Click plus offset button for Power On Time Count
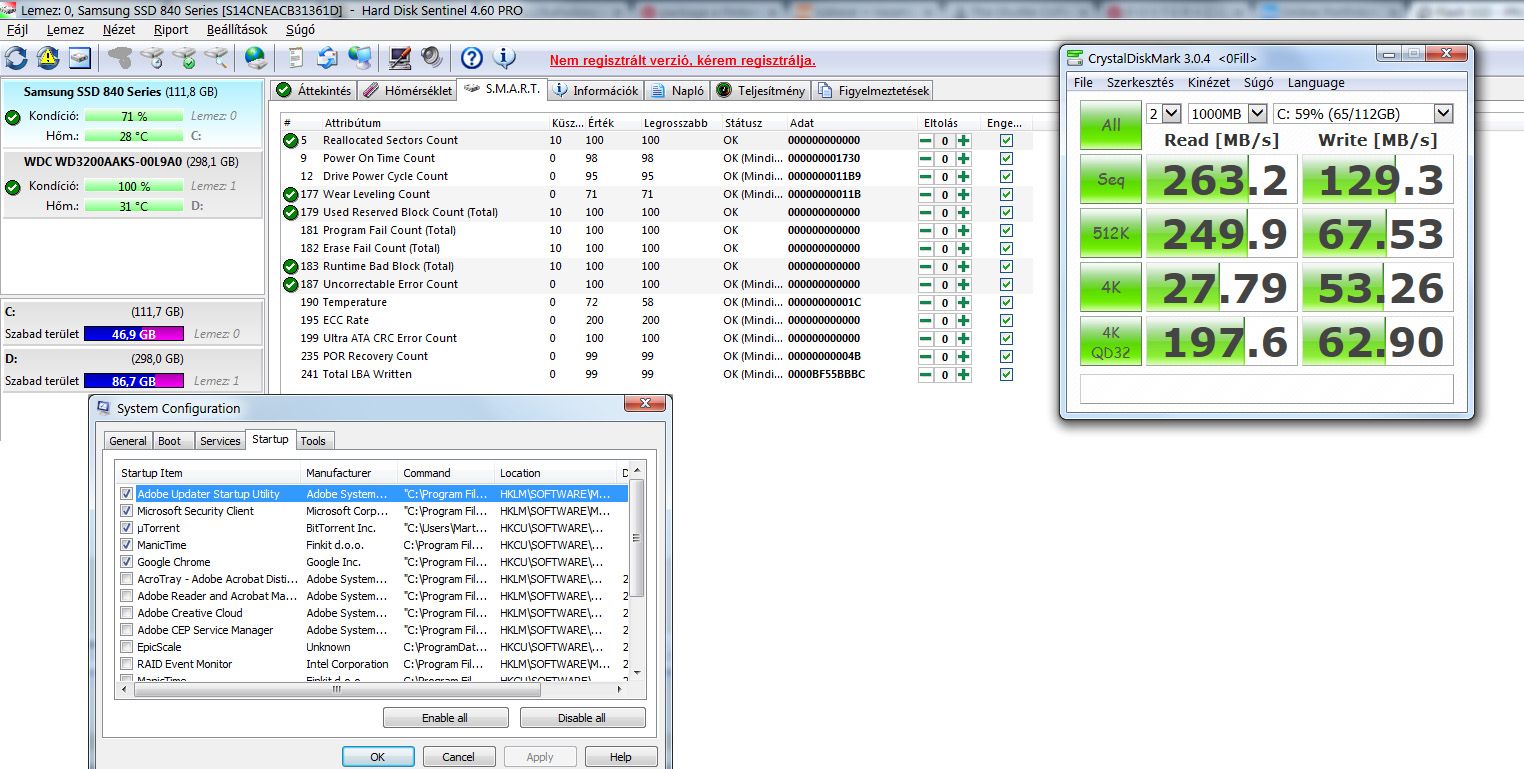 [964, 158]
